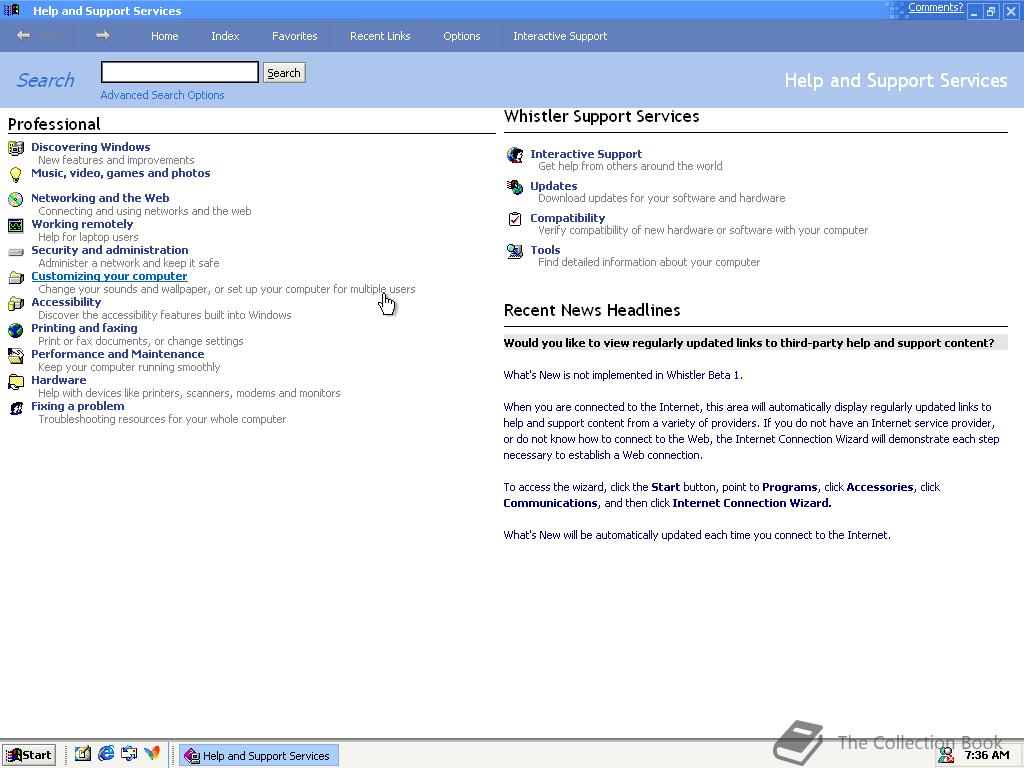Image resolution: width=1024 pixels, height=768 pixels.
Task: Open the Tools link
Action: point(545,250)
